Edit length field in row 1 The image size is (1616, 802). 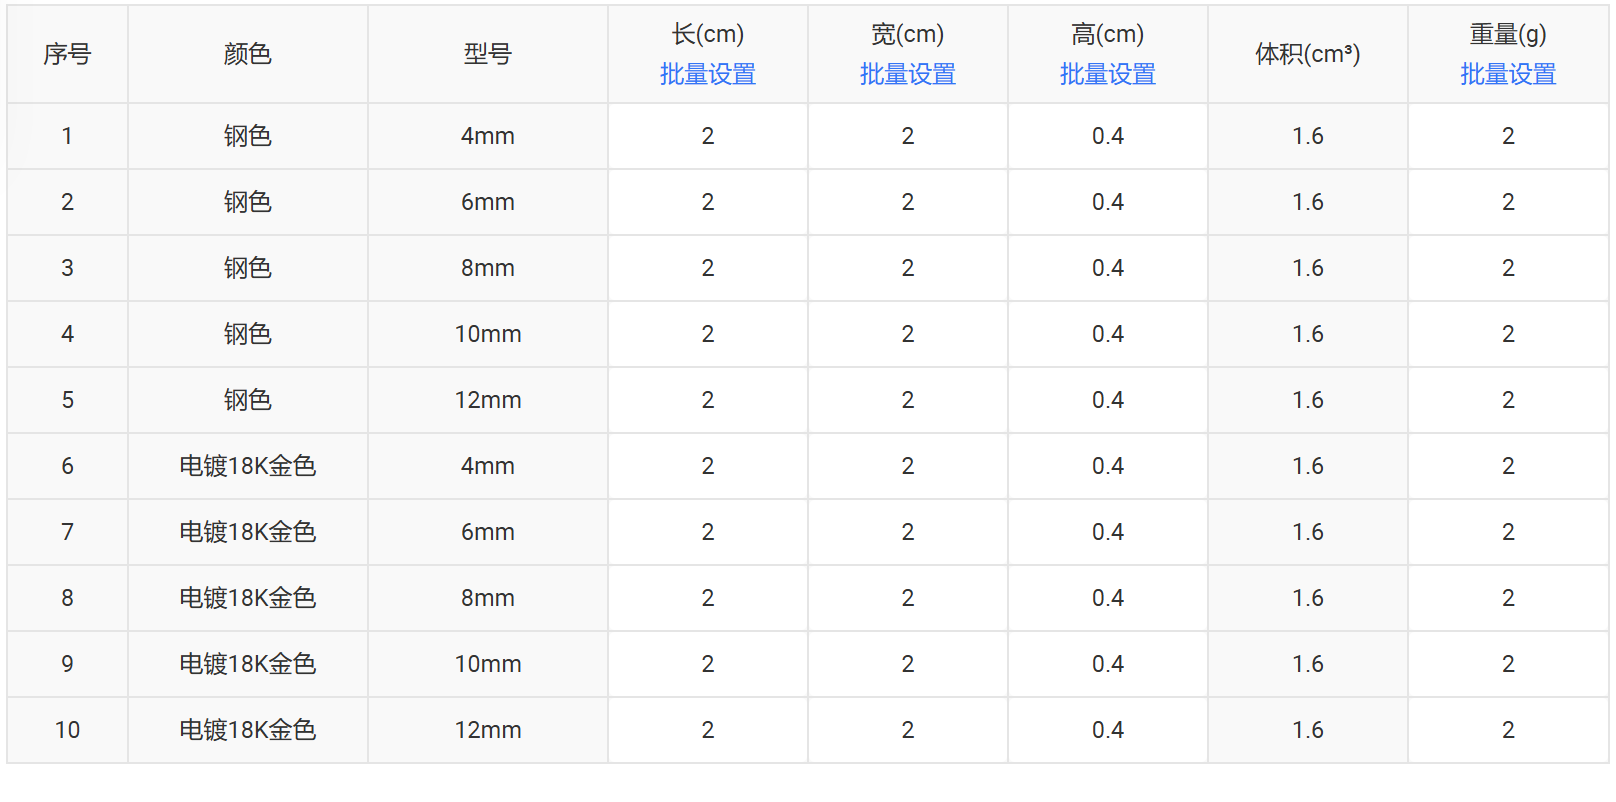point(707,136)
